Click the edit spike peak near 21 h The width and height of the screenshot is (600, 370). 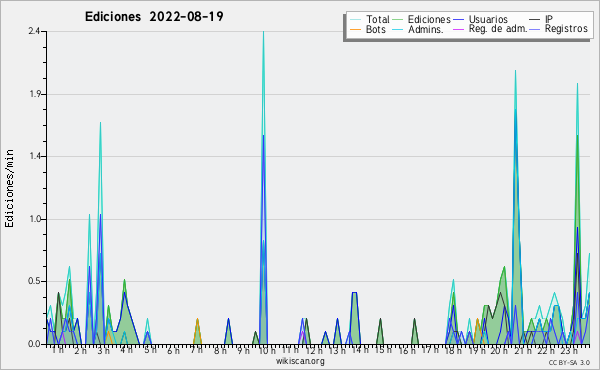515,71
